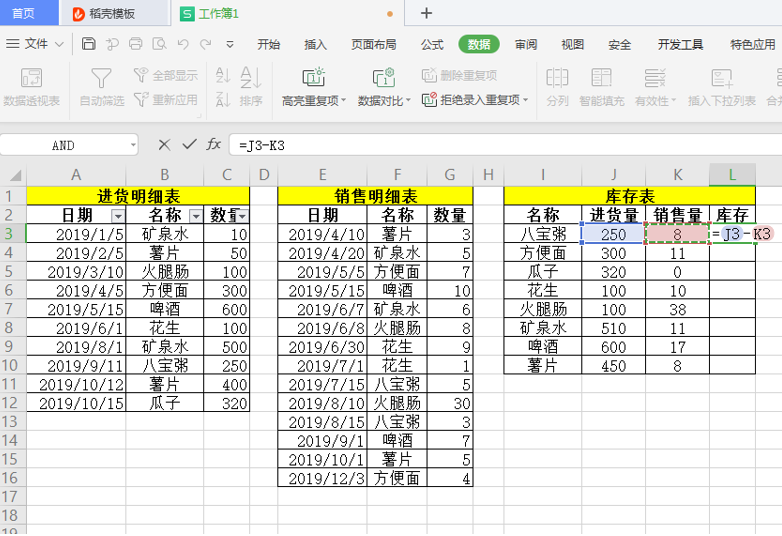The width and height of the screenshot is (782, 536).
Task: Click the 拒绝录入重复项 icon
Action: (429, 100)
